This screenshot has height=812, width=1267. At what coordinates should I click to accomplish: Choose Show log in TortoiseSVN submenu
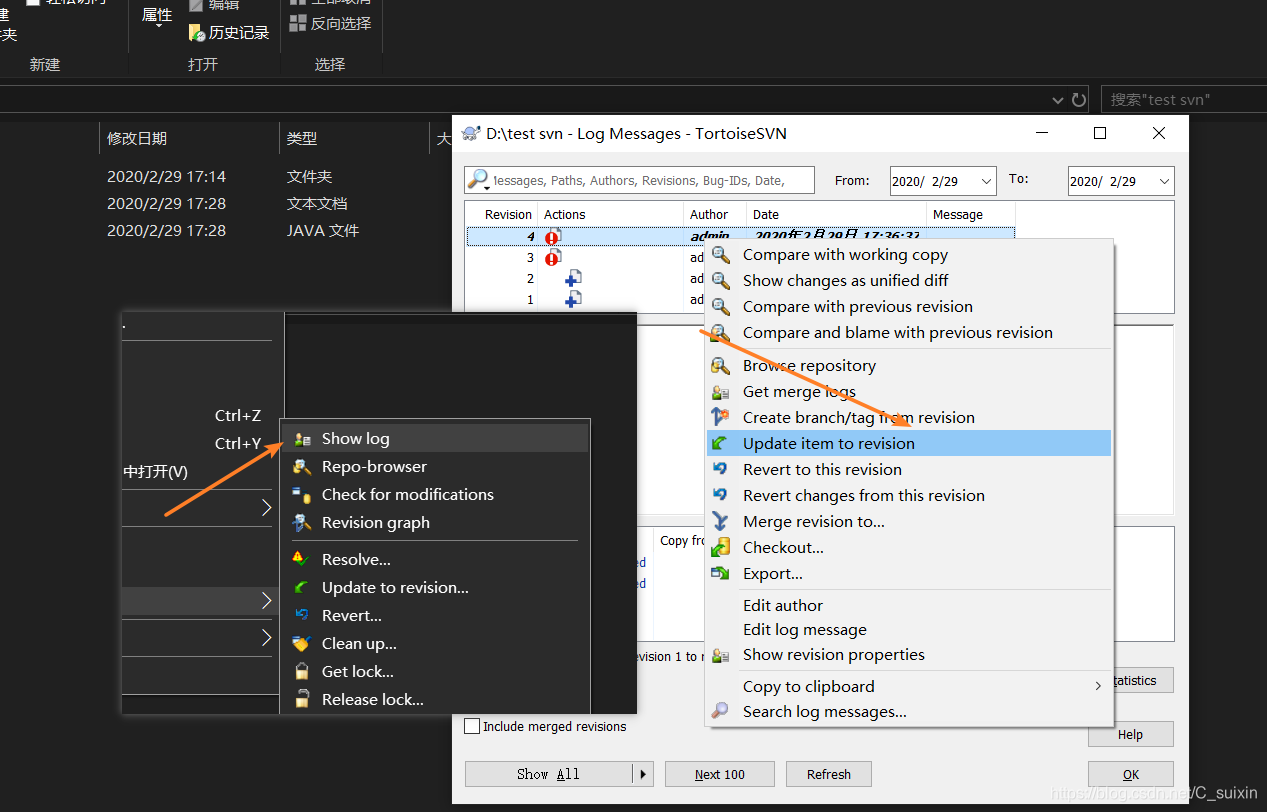tap(436, 439)
